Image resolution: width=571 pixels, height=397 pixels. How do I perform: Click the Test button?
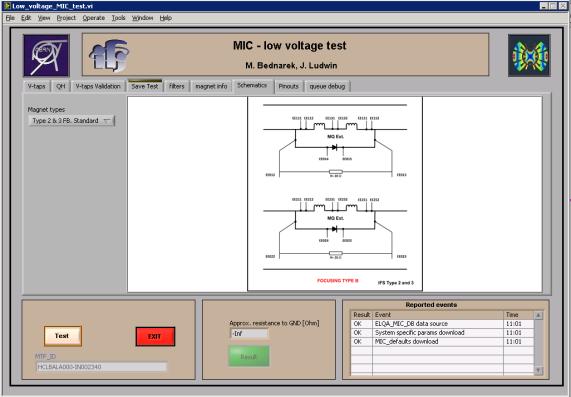point(63,336)
